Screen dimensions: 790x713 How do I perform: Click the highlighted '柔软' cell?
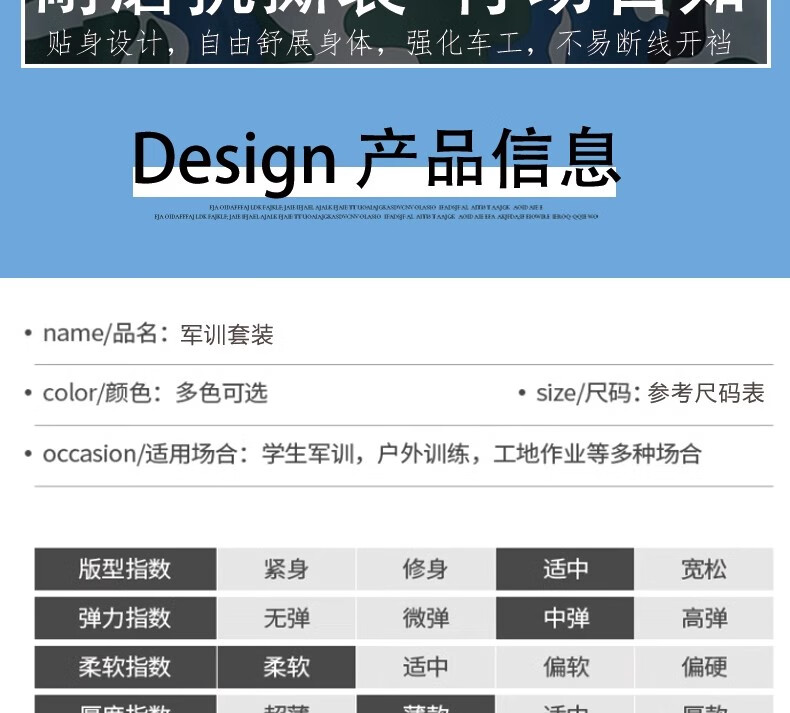(287, 667)
